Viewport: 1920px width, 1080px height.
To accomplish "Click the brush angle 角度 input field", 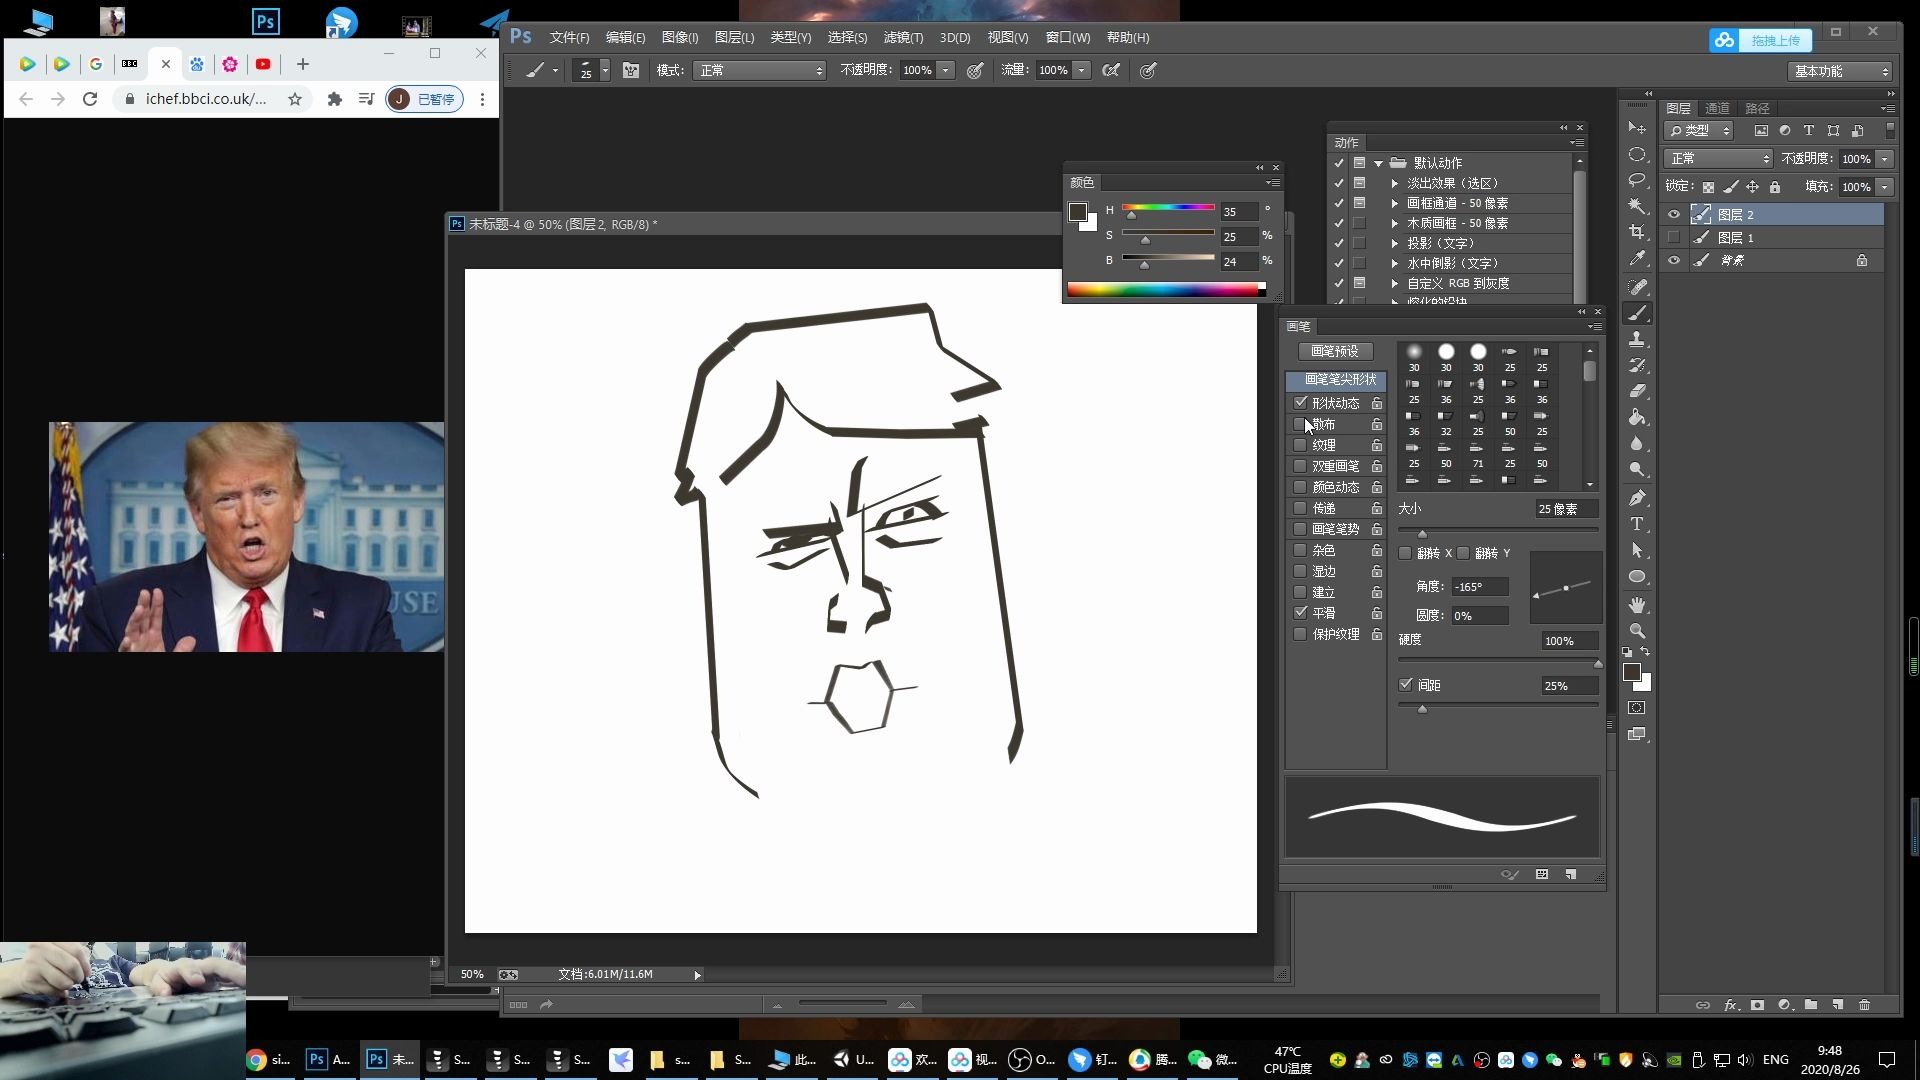I will (x=1480, y=587).
